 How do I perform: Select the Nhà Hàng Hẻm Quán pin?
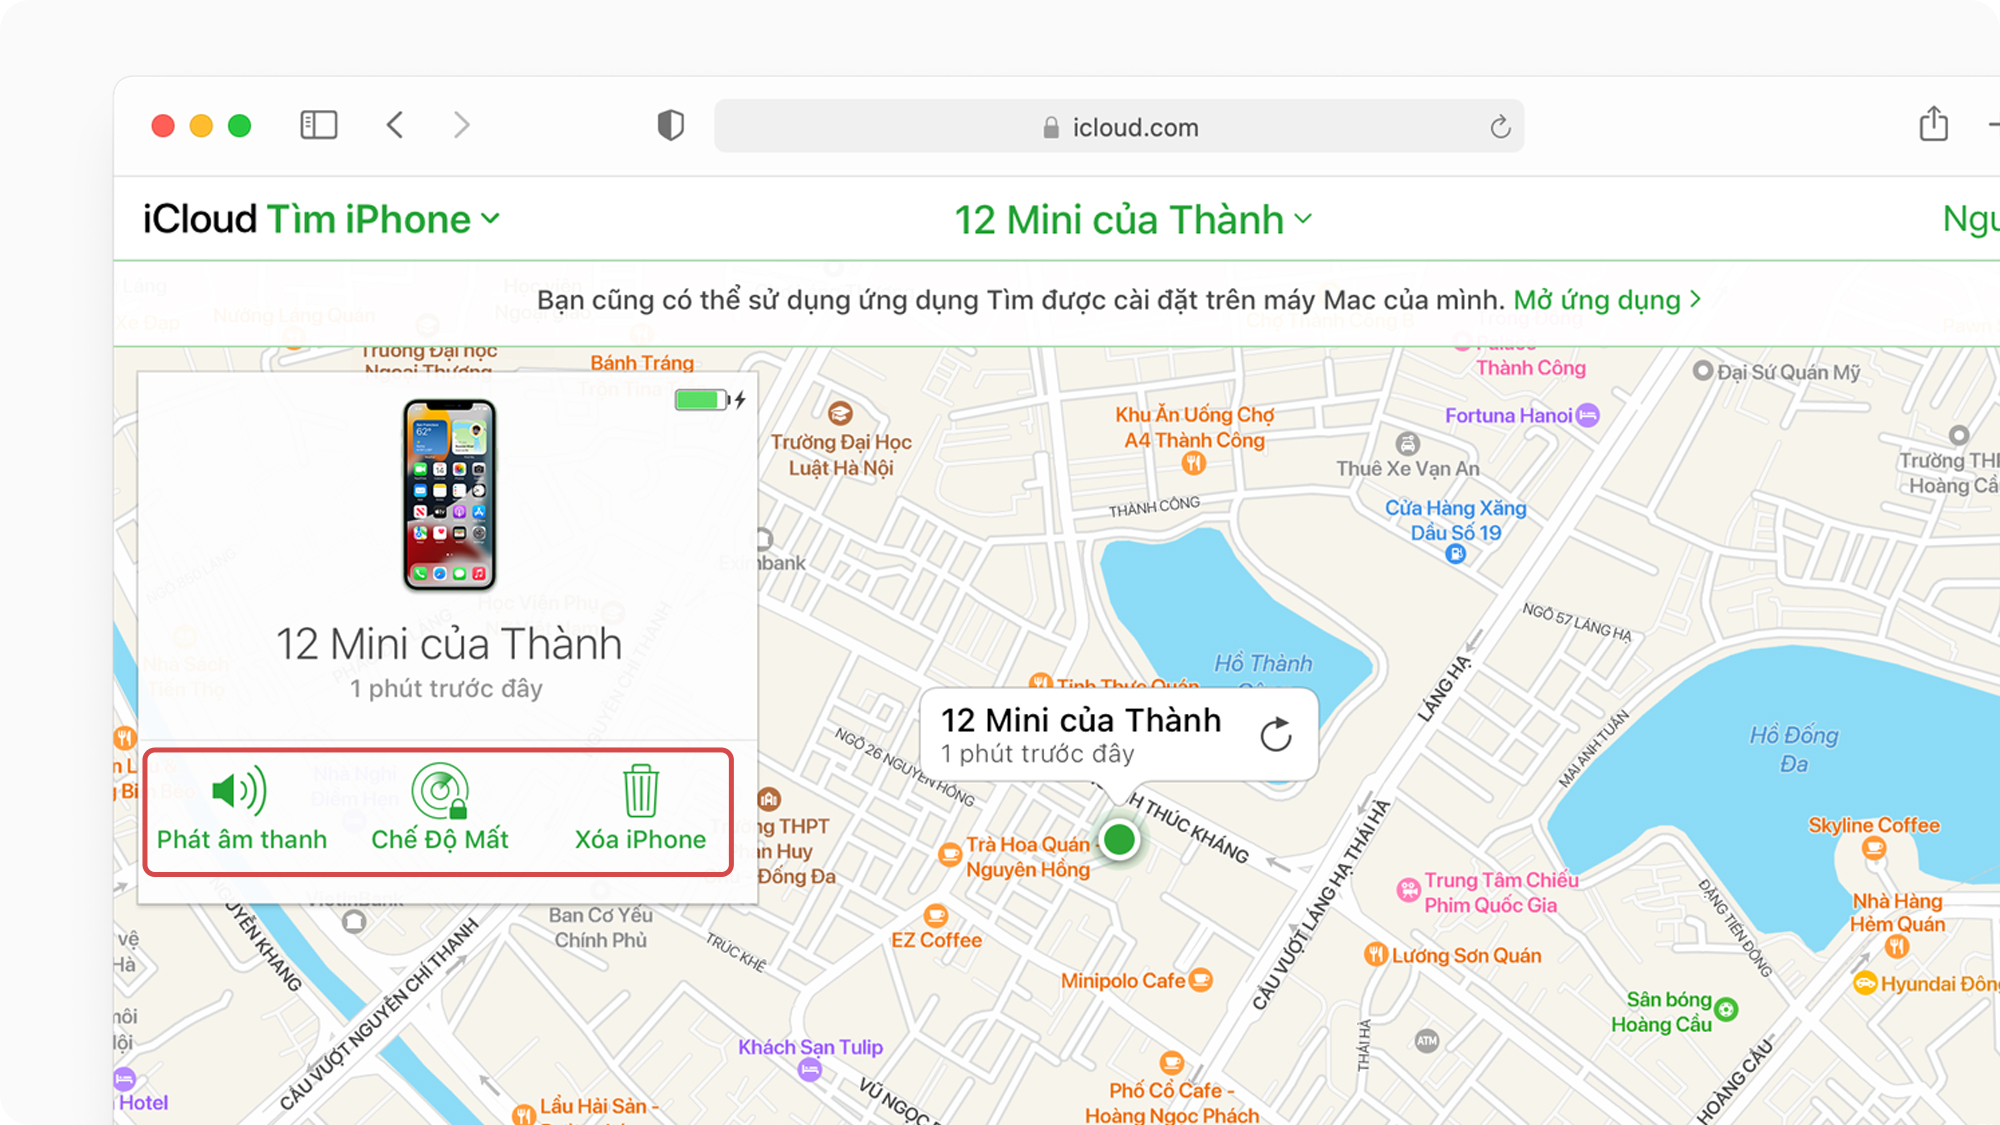(1897, 946)
